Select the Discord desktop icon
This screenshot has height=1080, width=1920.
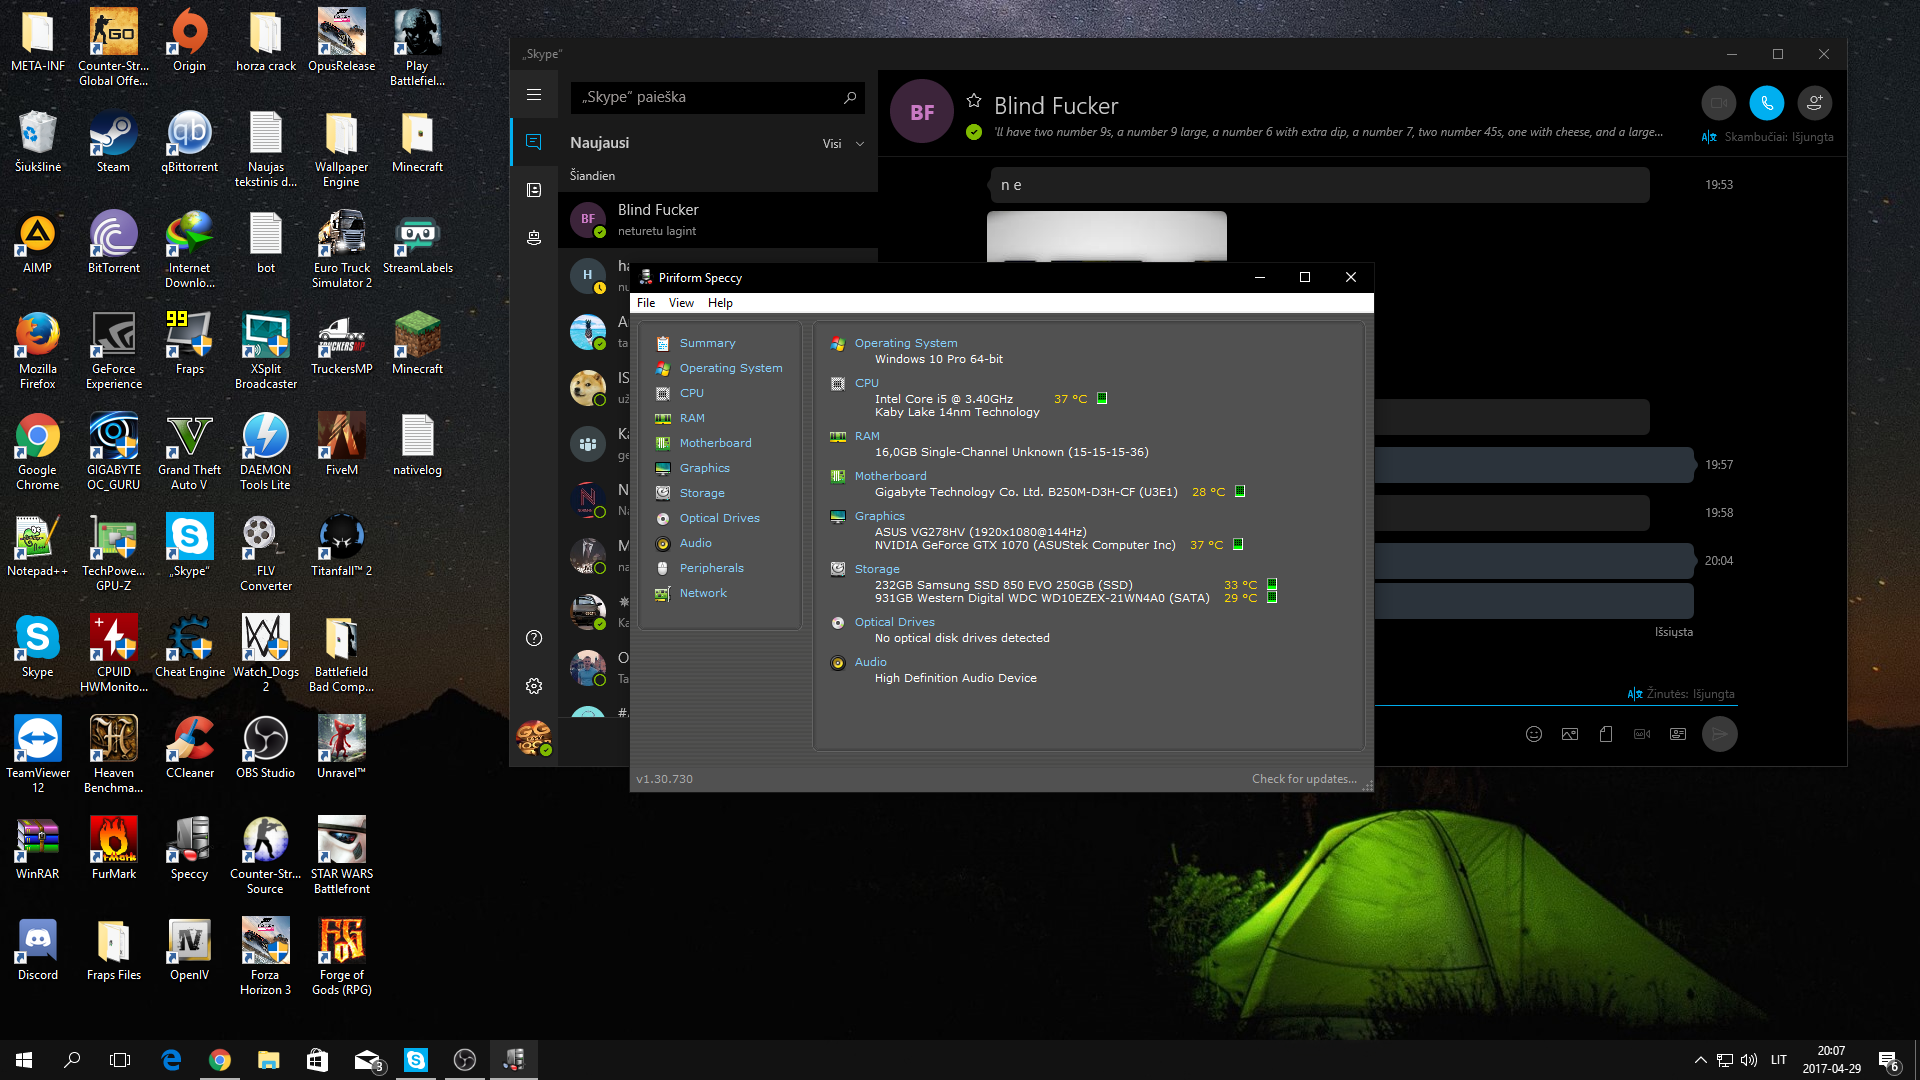pyautogui.click(x=37, y=950)
